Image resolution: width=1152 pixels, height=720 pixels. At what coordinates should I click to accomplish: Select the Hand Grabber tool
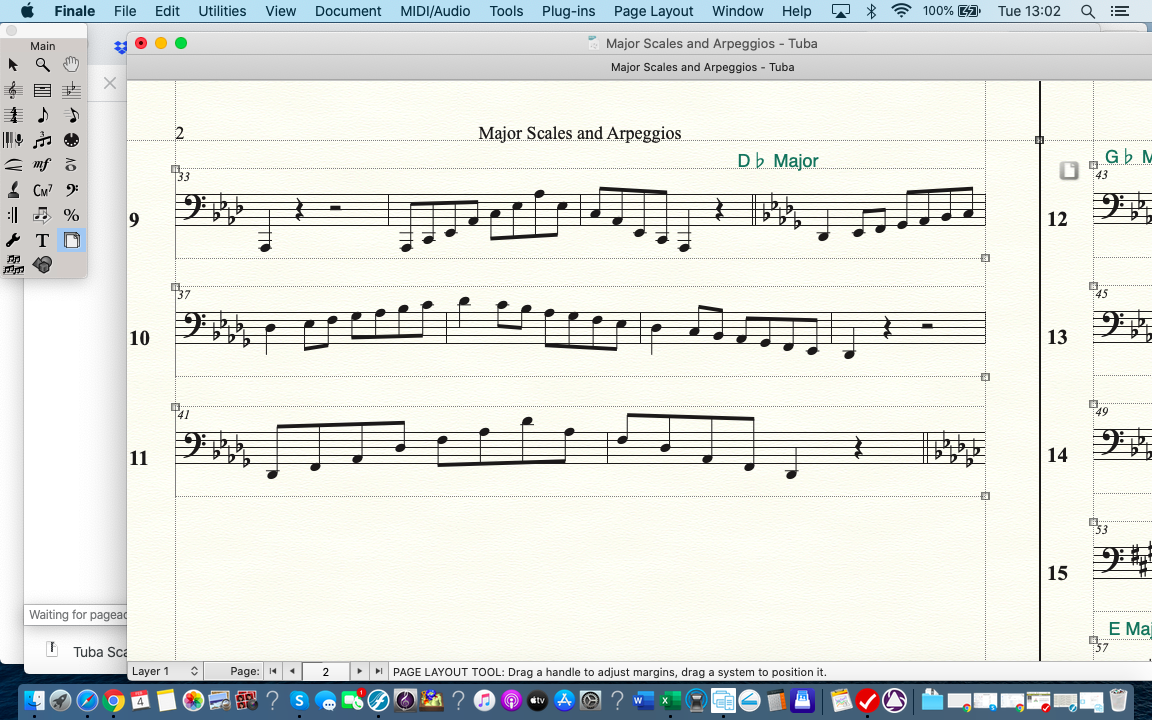pos(71,65)
